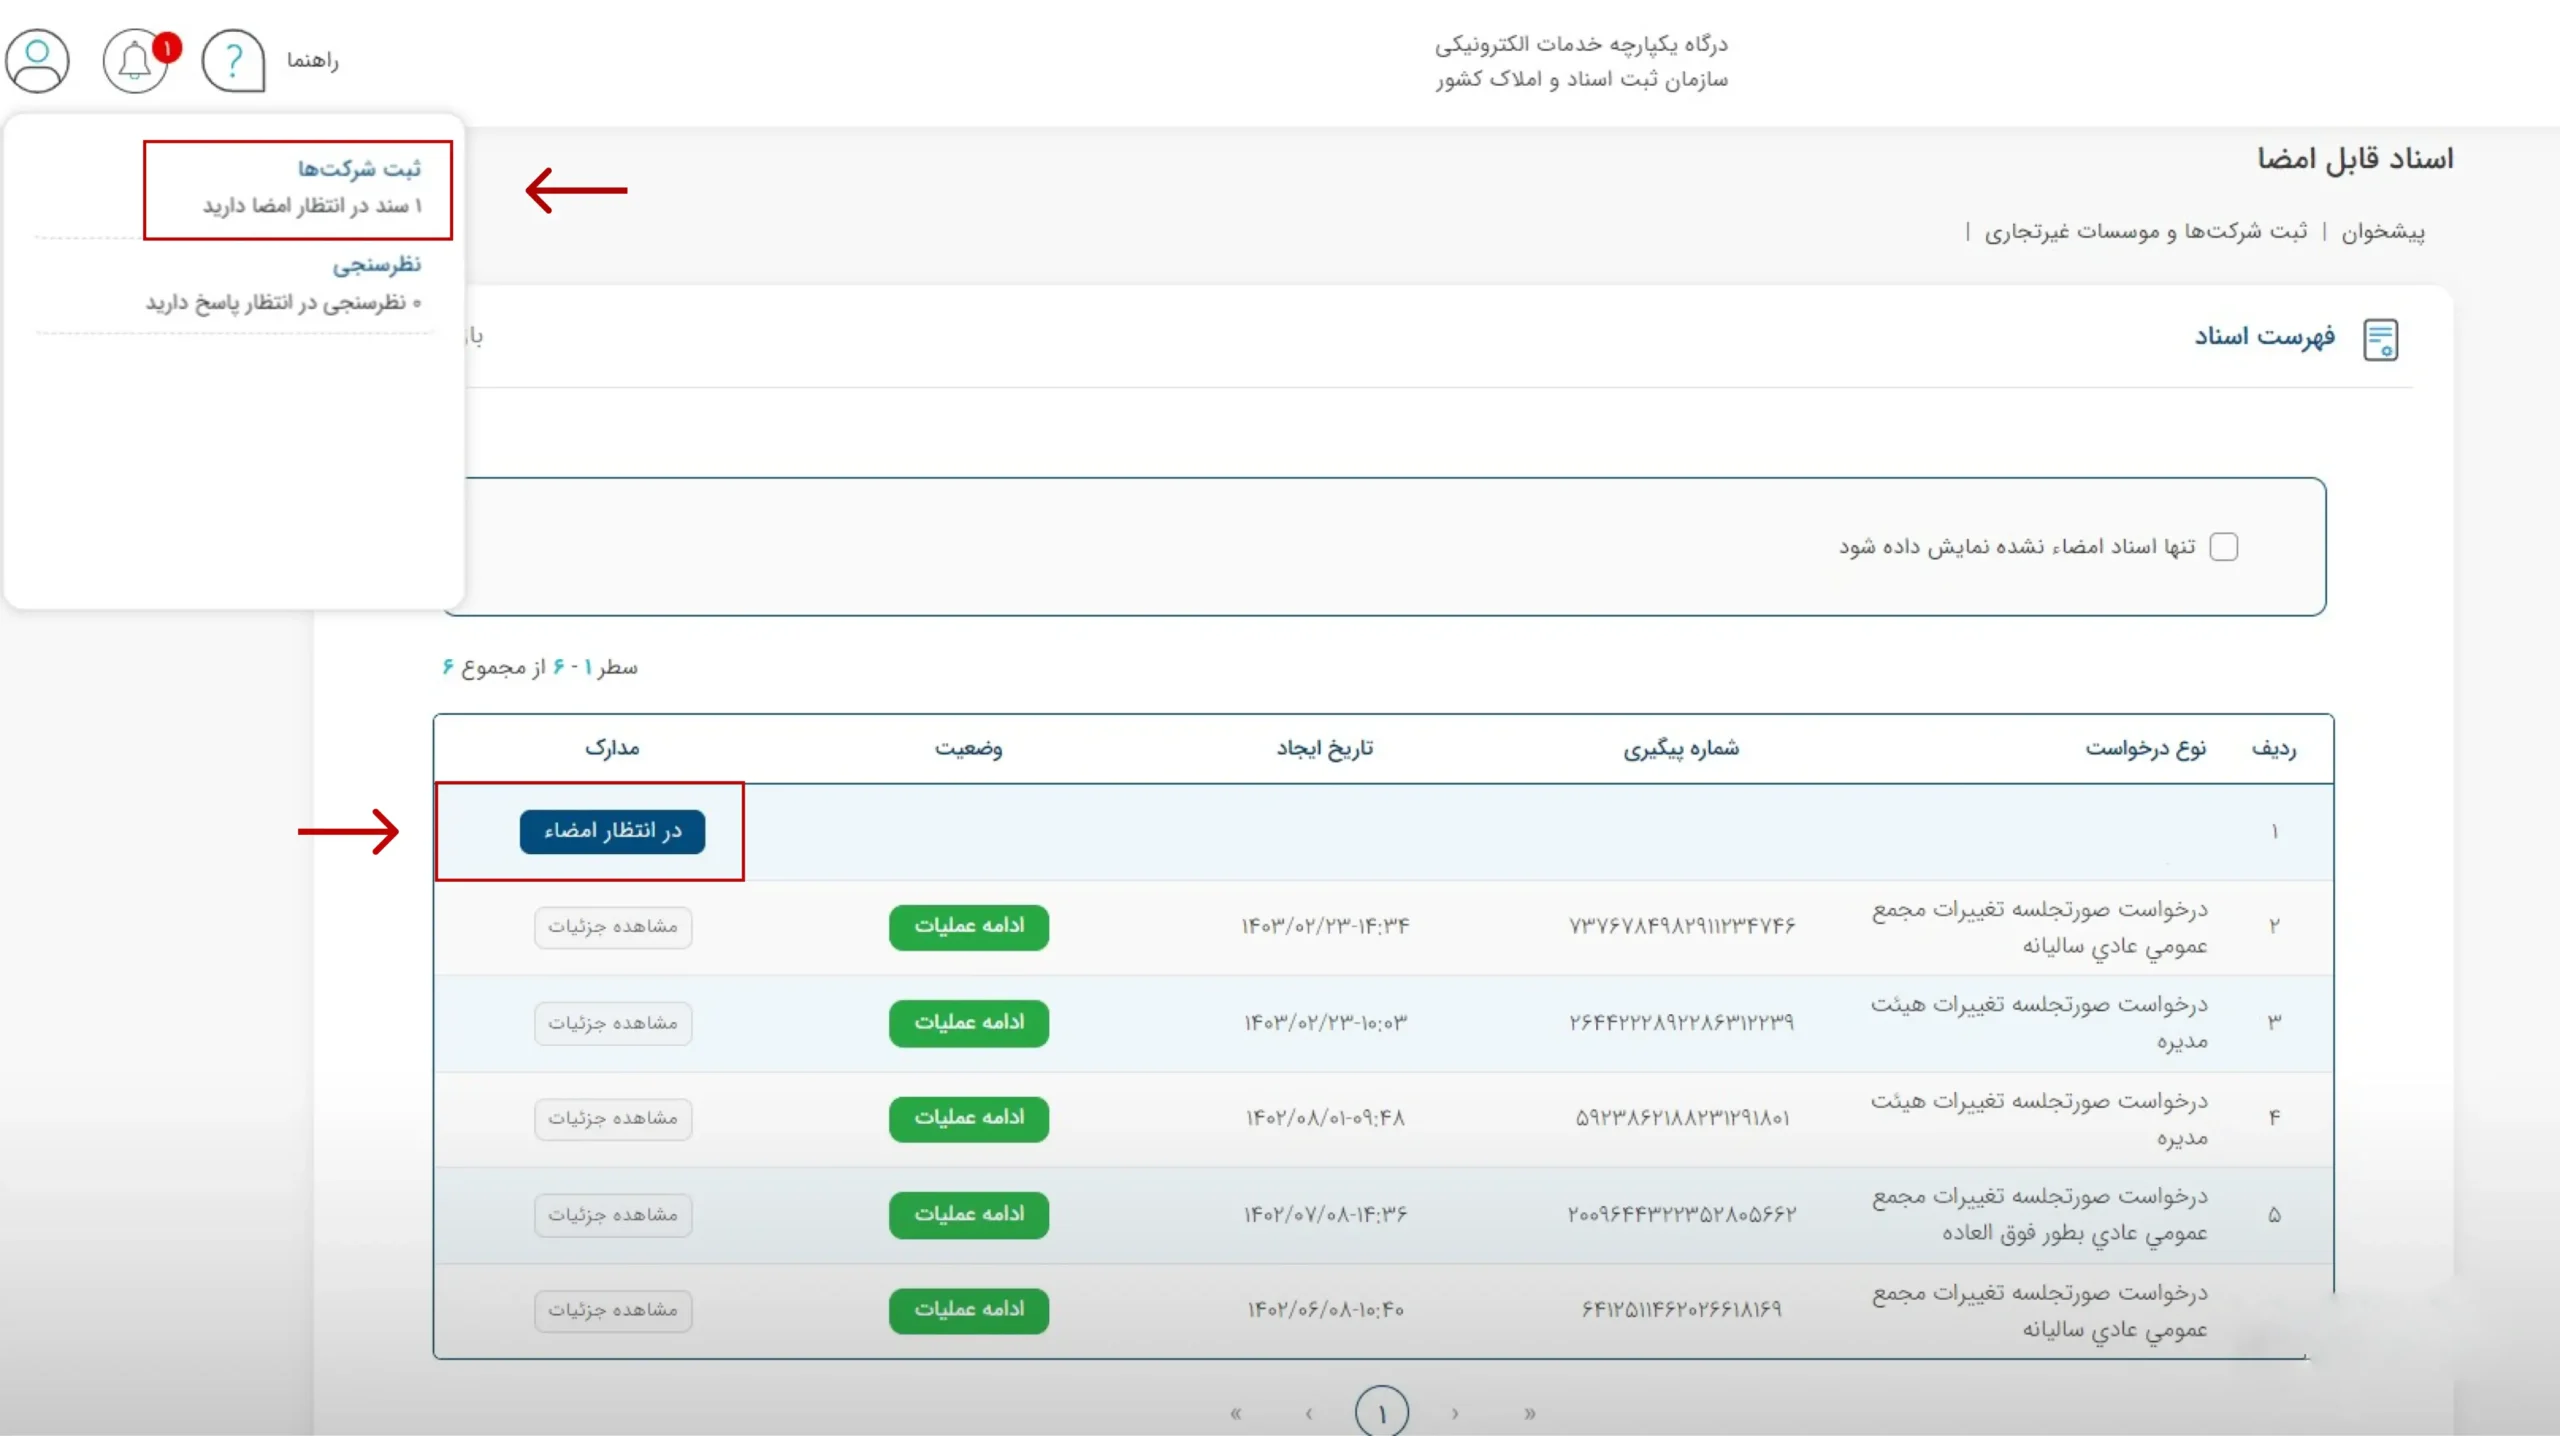This screenshot has height=1436, width=2560.
Task: Click the document list icon beside فهرست اسناد
Action: [x=2380, y=340]
